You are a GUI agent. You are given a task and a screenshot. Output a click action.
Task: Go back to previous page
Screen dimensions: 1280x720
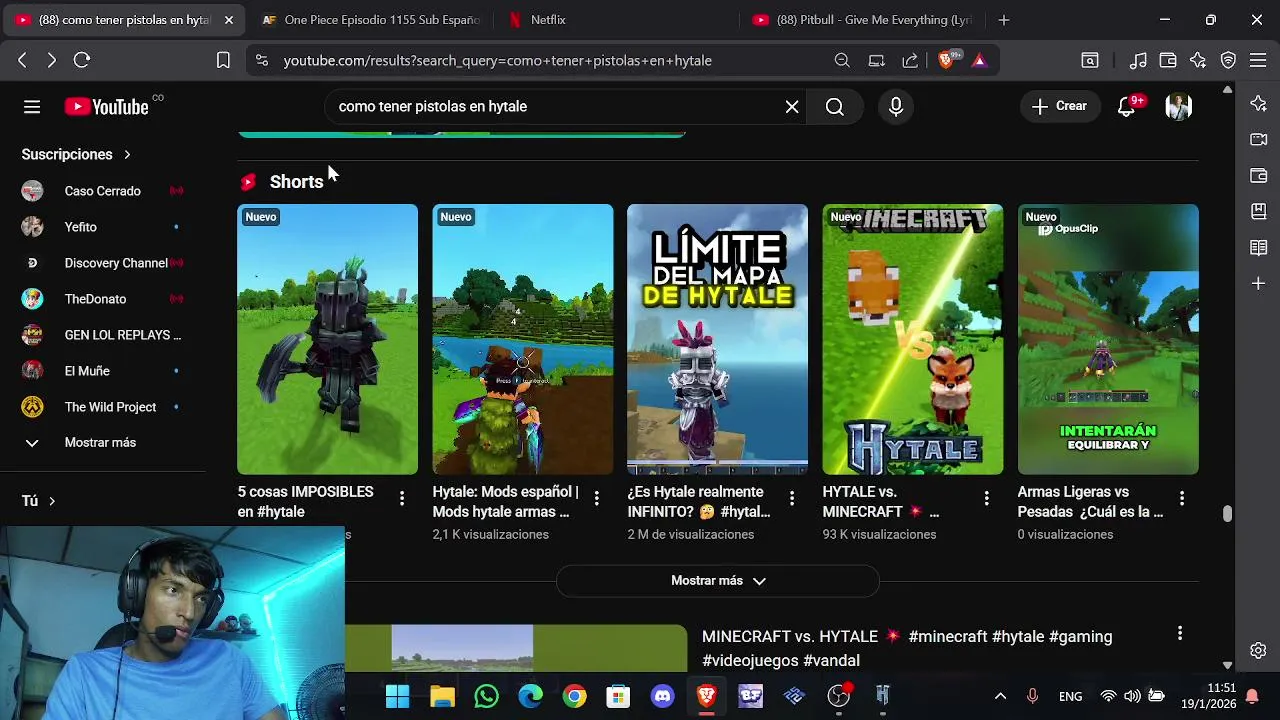coord(22,60)
